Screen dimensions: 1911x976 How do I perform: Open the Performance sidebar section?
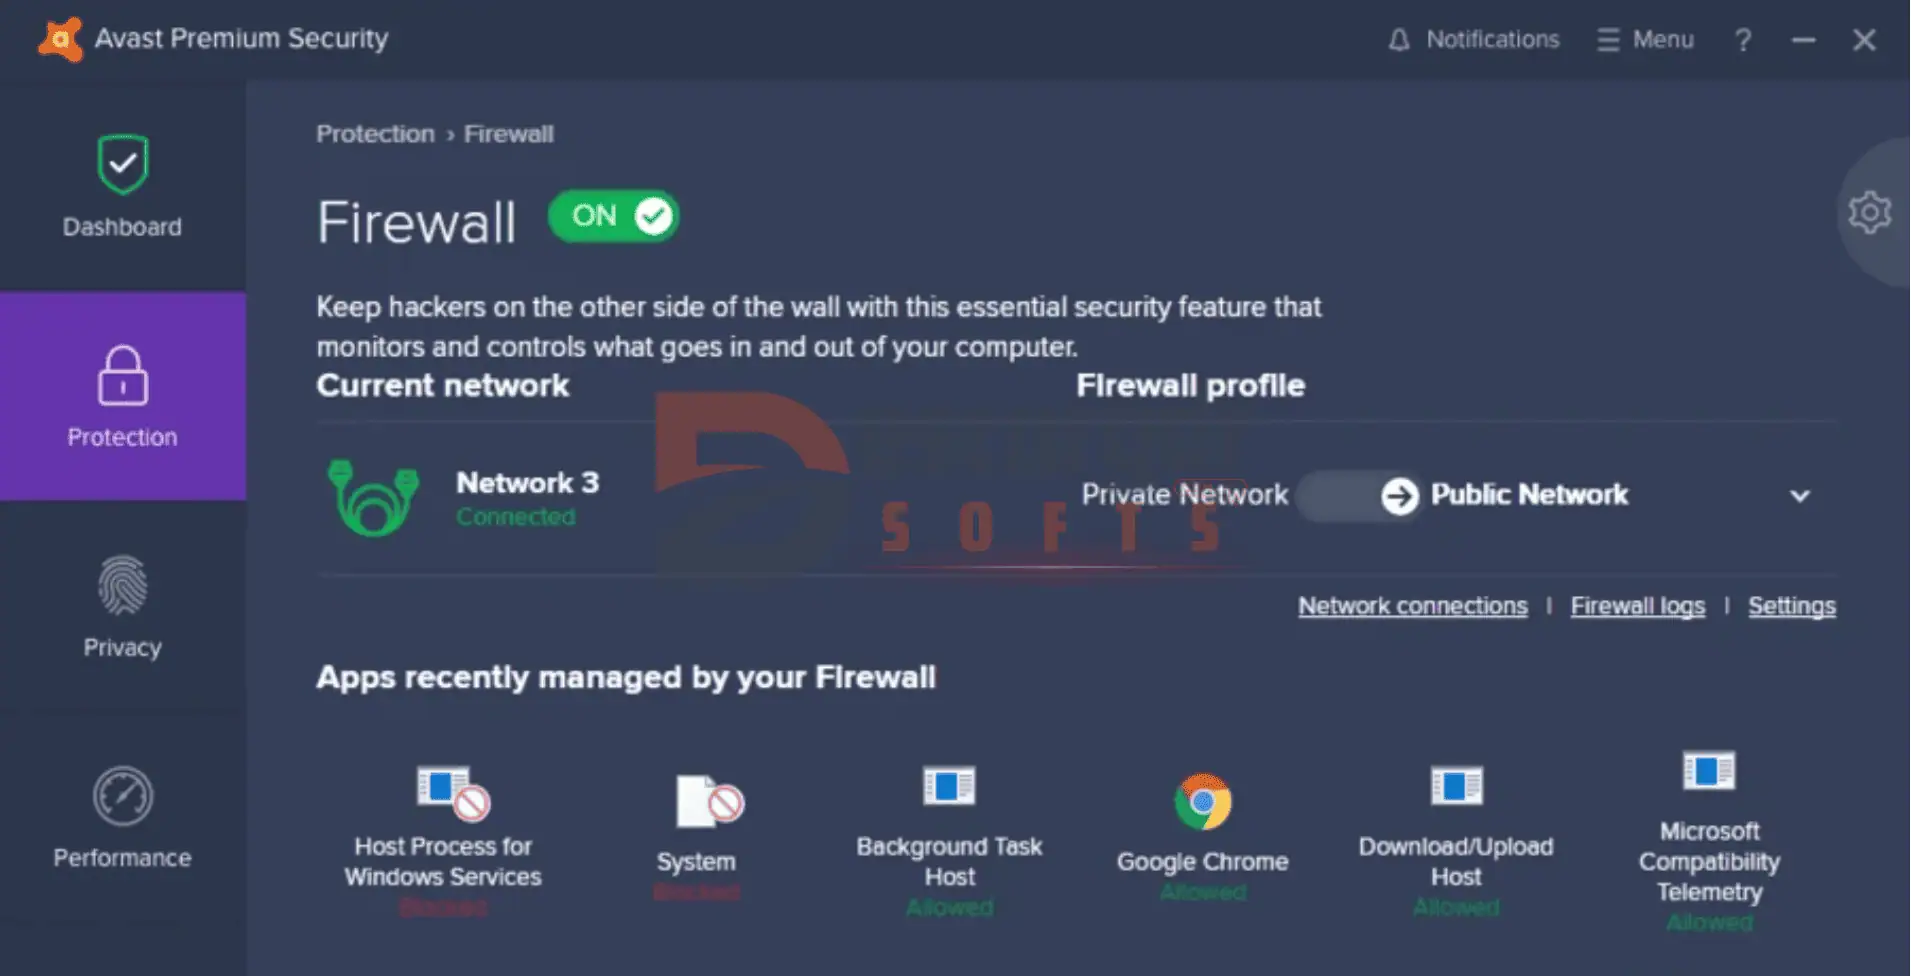(x=122, y=816)
